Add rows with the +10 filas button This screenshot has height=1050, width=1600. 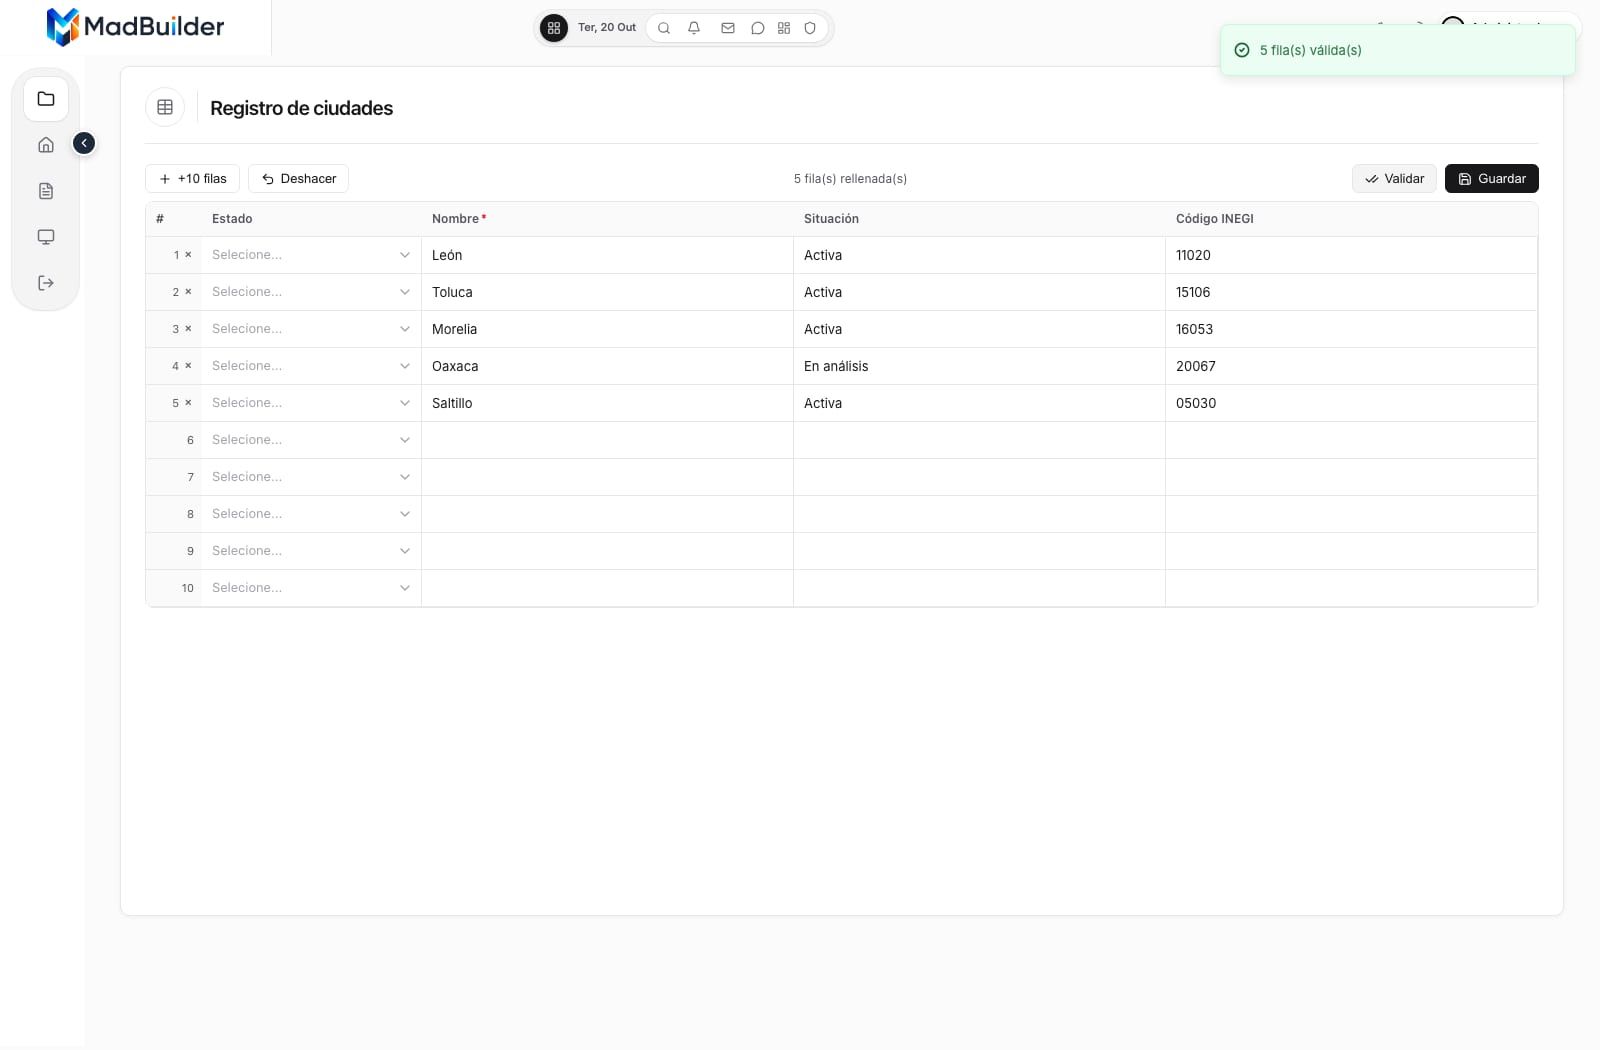pos(192,179)
